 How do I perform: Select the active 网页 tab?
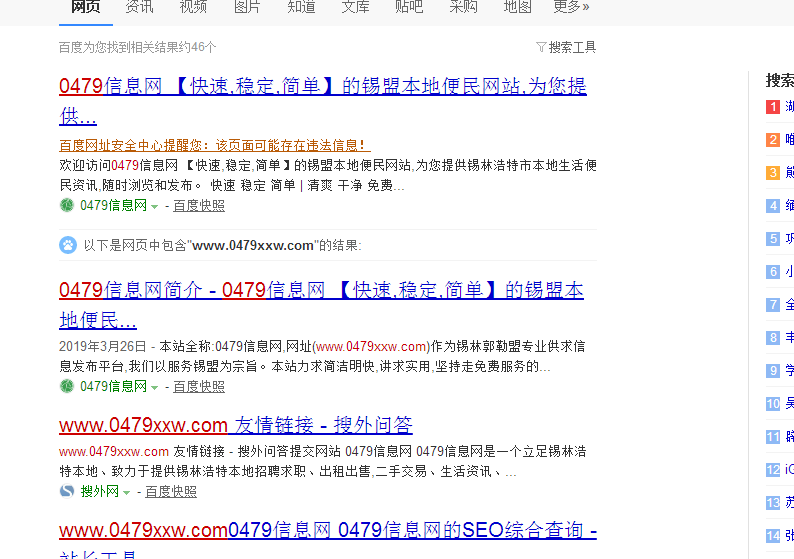coord(86,7)
